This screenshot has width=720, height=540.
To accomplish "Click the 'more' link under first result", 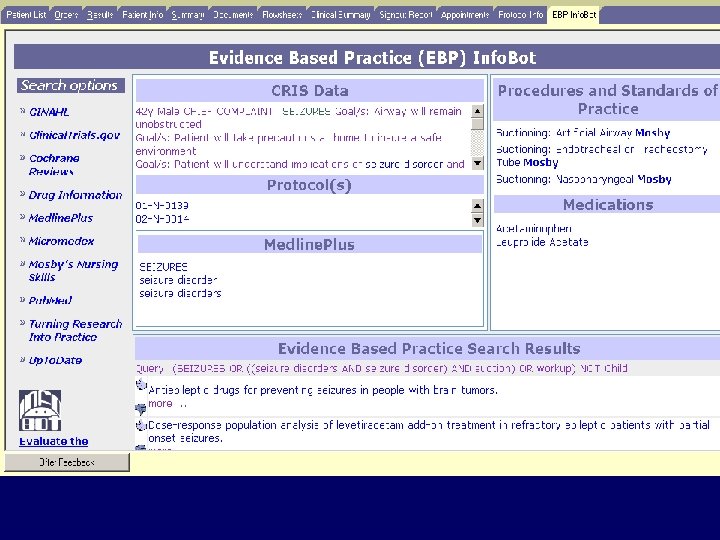I will 160,404.
